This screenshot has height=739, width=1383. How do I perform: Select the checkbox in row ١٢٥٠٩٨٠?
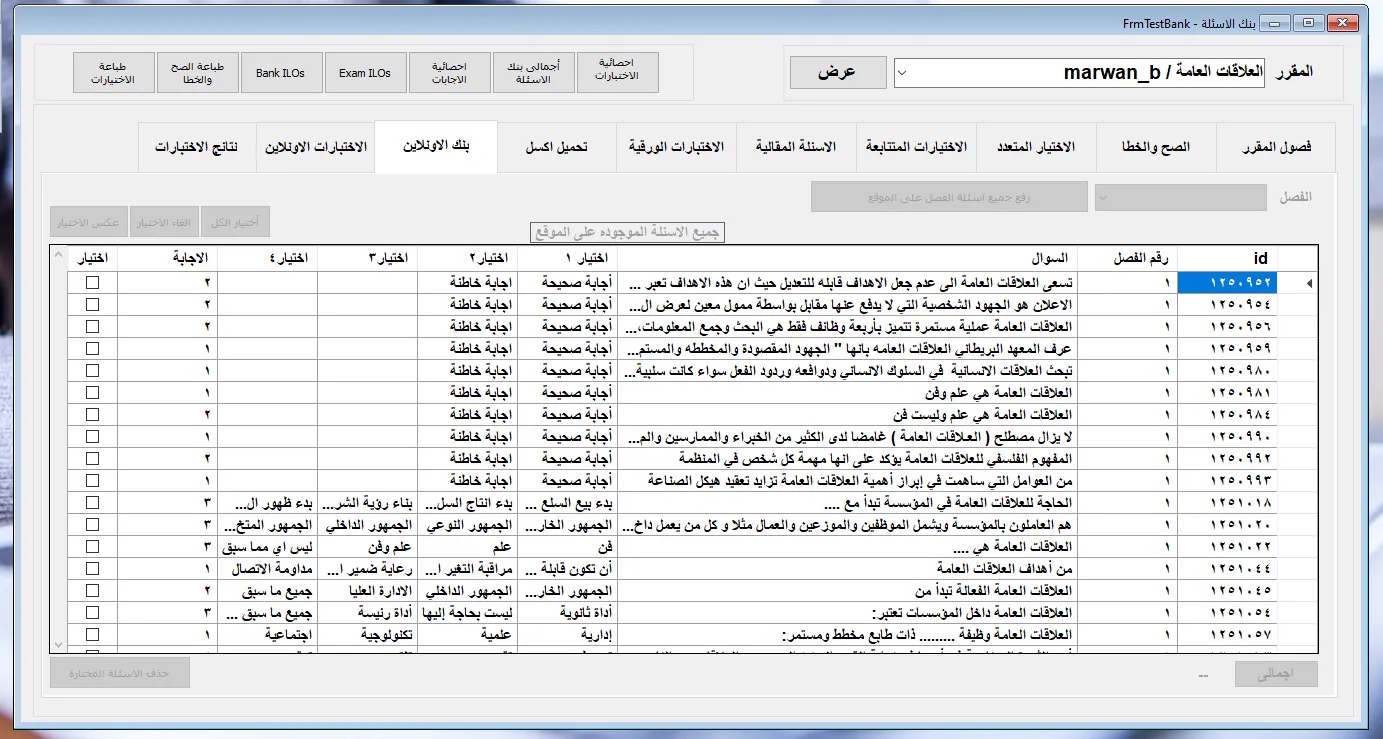tap(93, 371)
